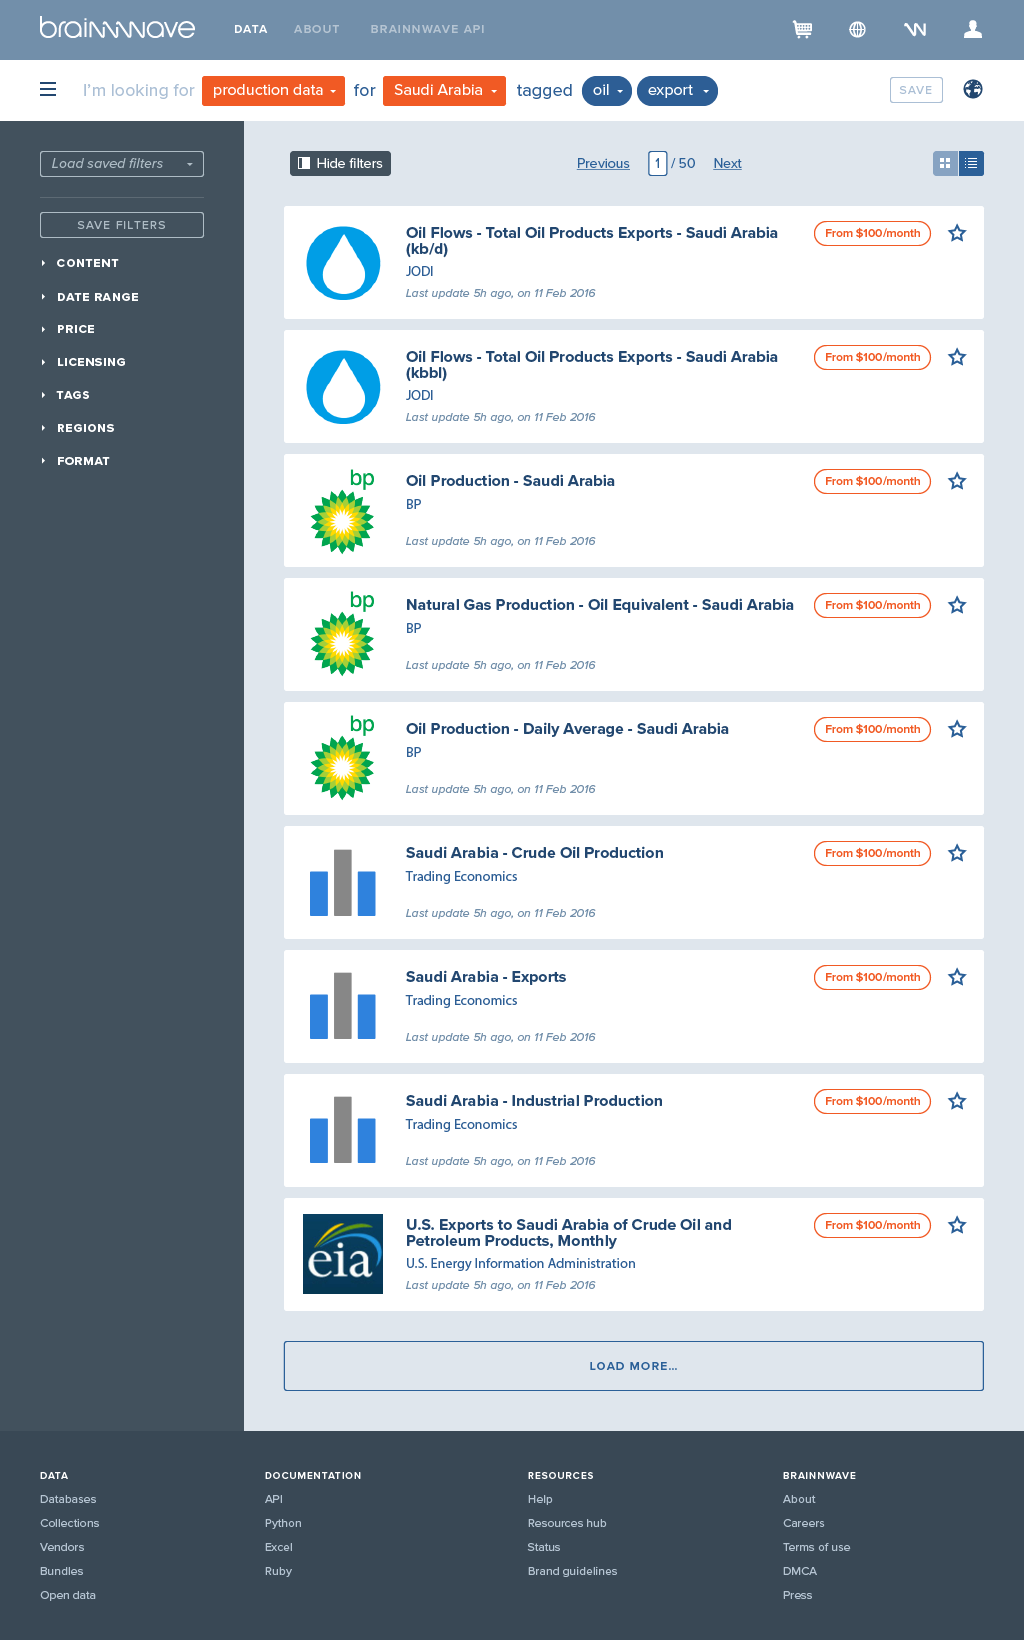Click the page number input field
This screenshot has height=1640, width=1024.
pos(658,163)
